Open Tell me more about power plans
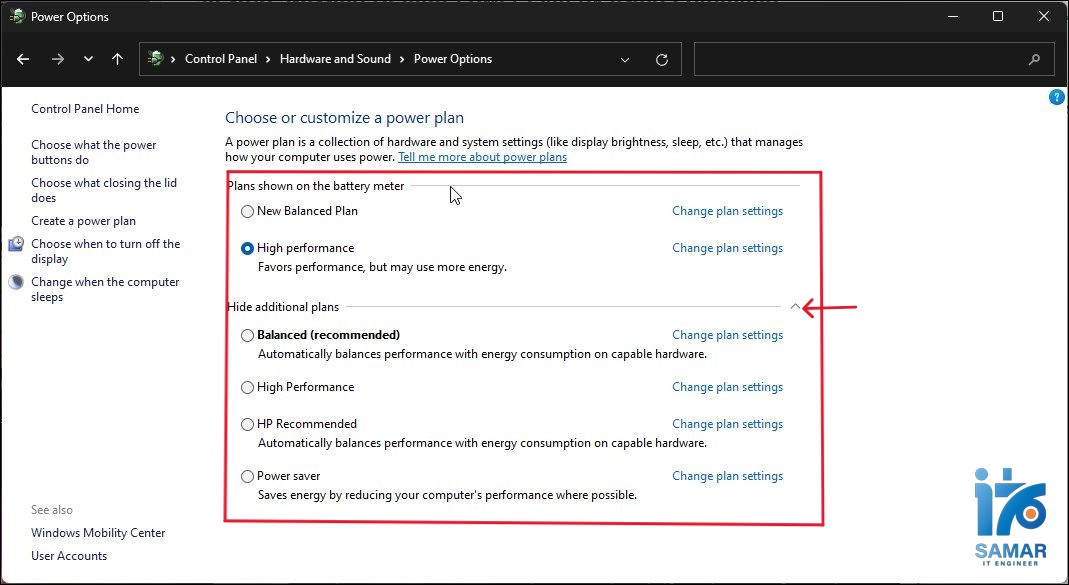The width and height of the screenshot is (1069, 585). click(x=482, y=157)
